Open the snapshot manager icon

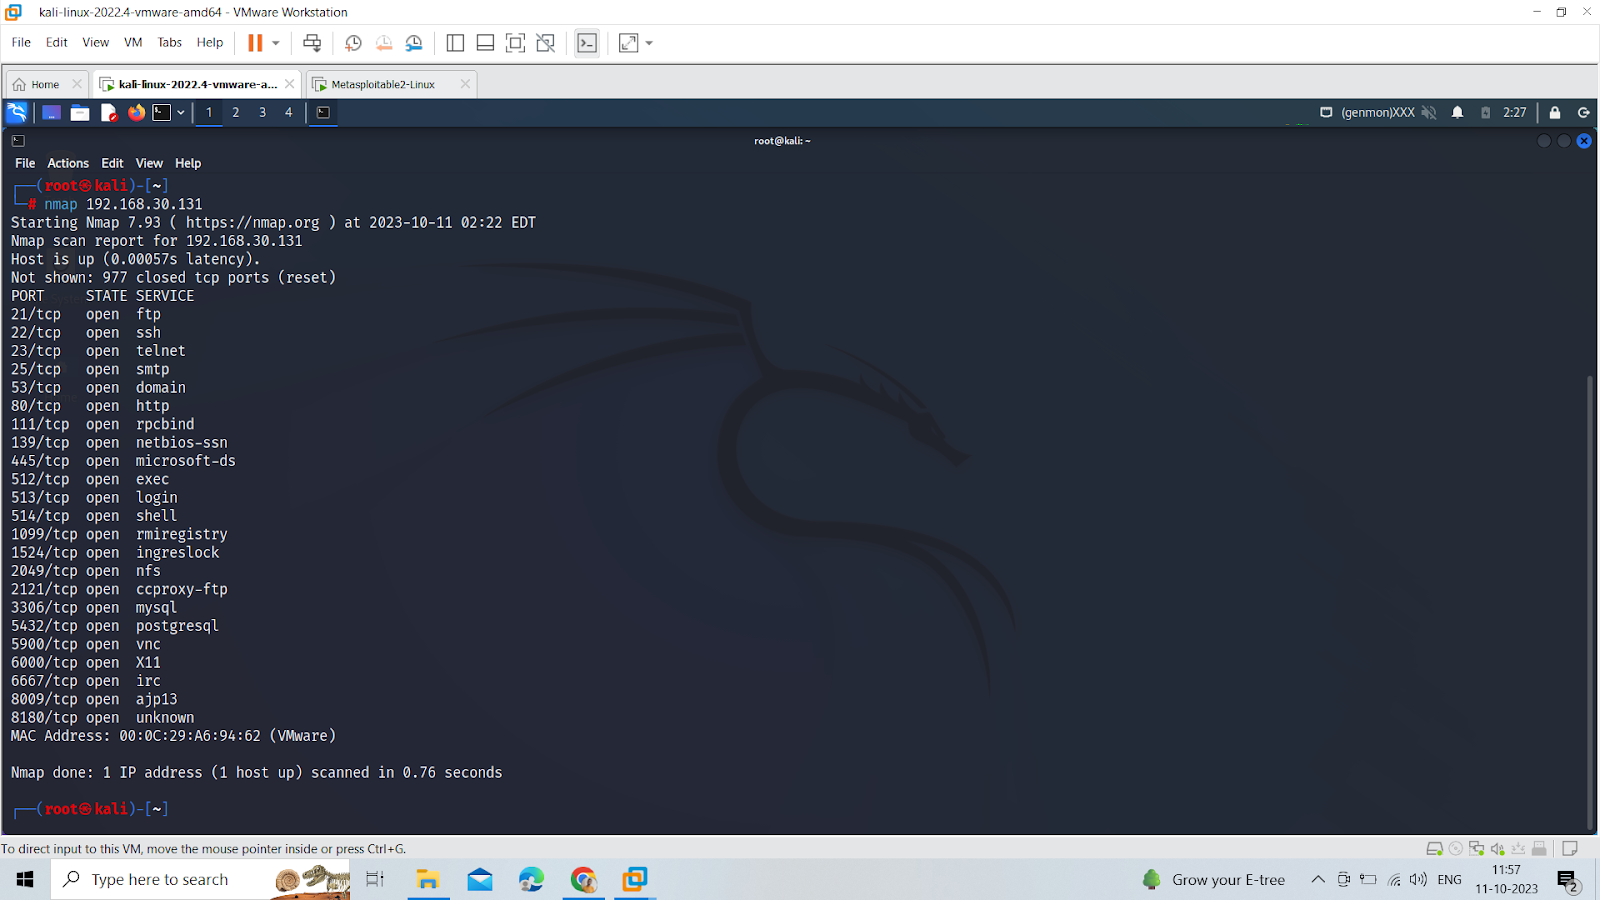click(x=414, y=43)
